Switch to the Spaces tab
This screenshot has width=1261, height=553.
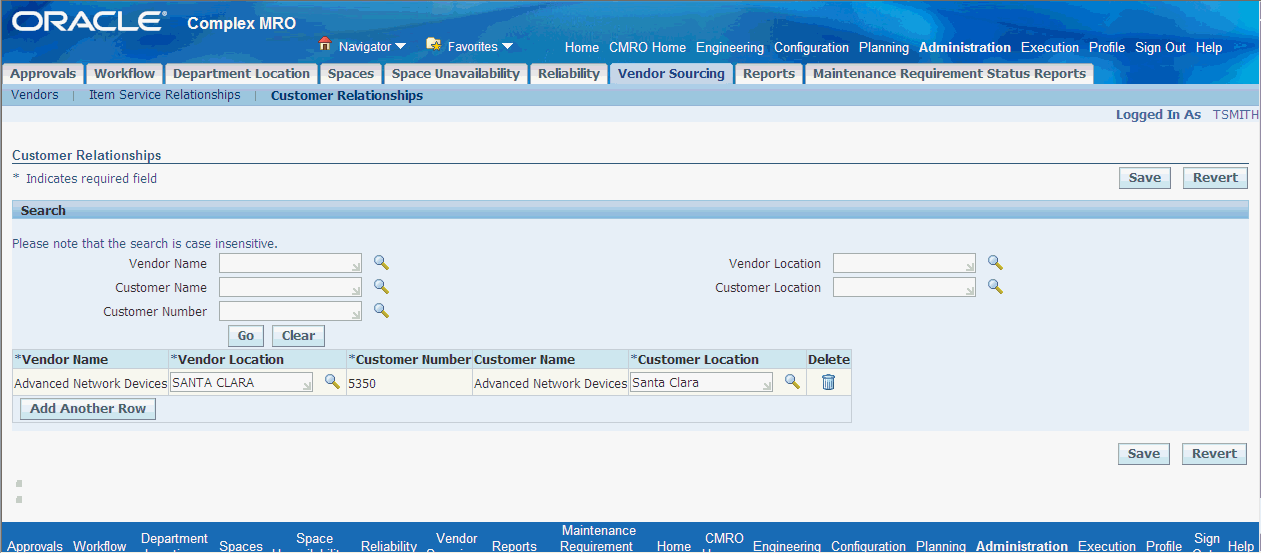click(351, 73)
